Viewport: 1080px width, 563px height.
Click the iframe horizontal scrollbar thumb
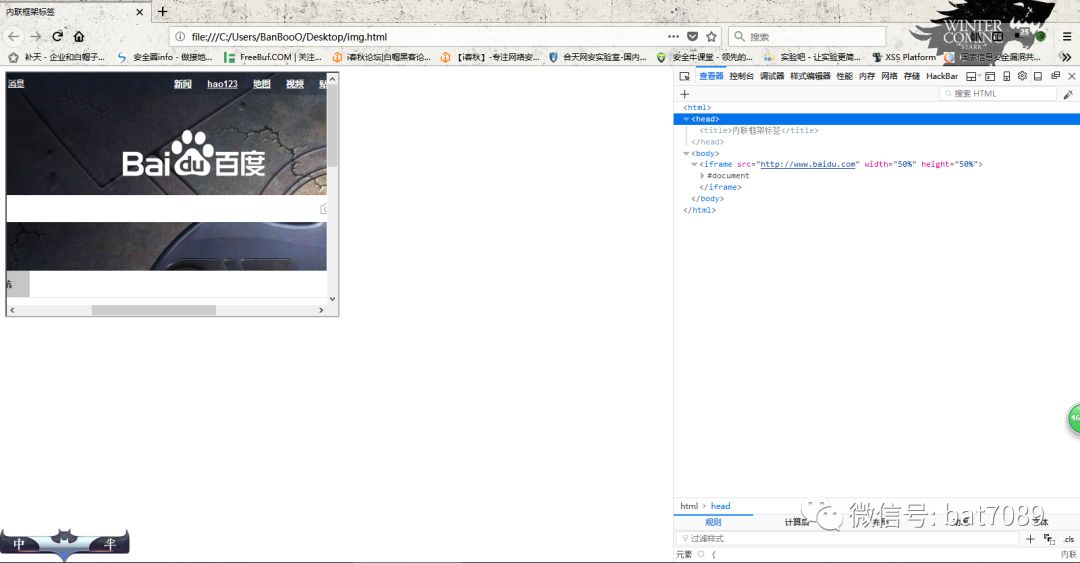tap(154, 310)
